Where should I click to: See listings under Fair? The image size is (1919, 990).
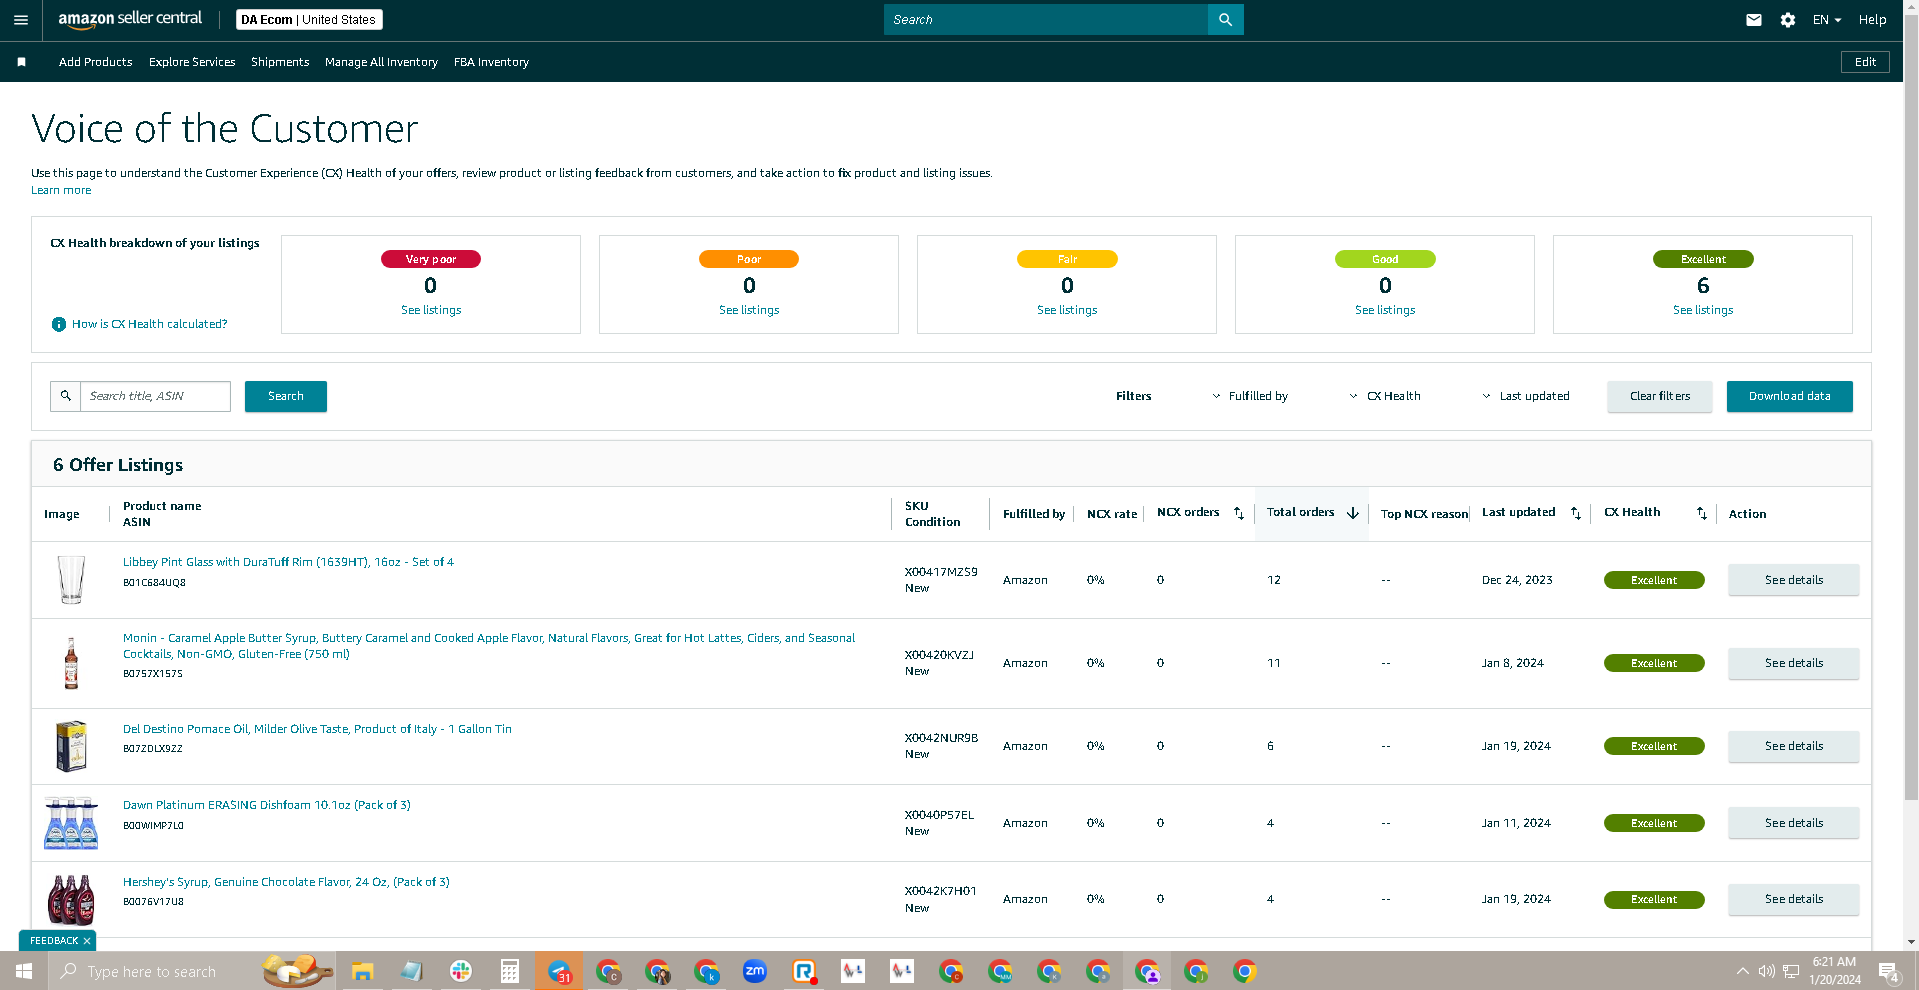pos(1067,310)
